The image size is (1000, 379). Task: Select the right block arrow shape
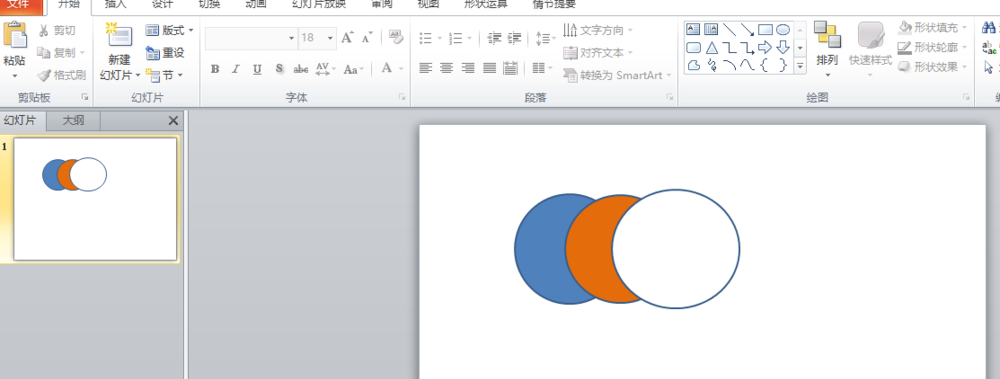[x=765, y=47]
